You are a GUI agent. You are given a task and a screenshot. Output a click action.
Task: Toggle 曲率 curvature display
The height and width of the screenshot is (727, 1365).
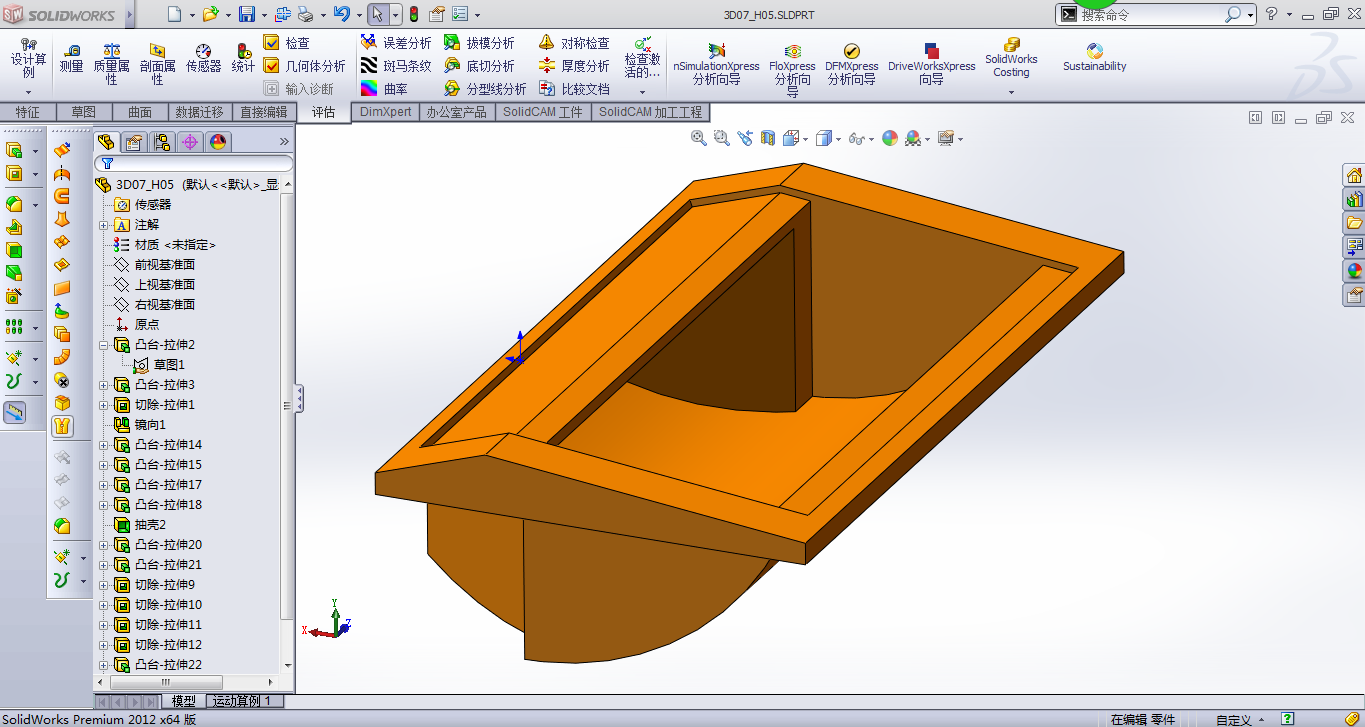pos(384,89)
